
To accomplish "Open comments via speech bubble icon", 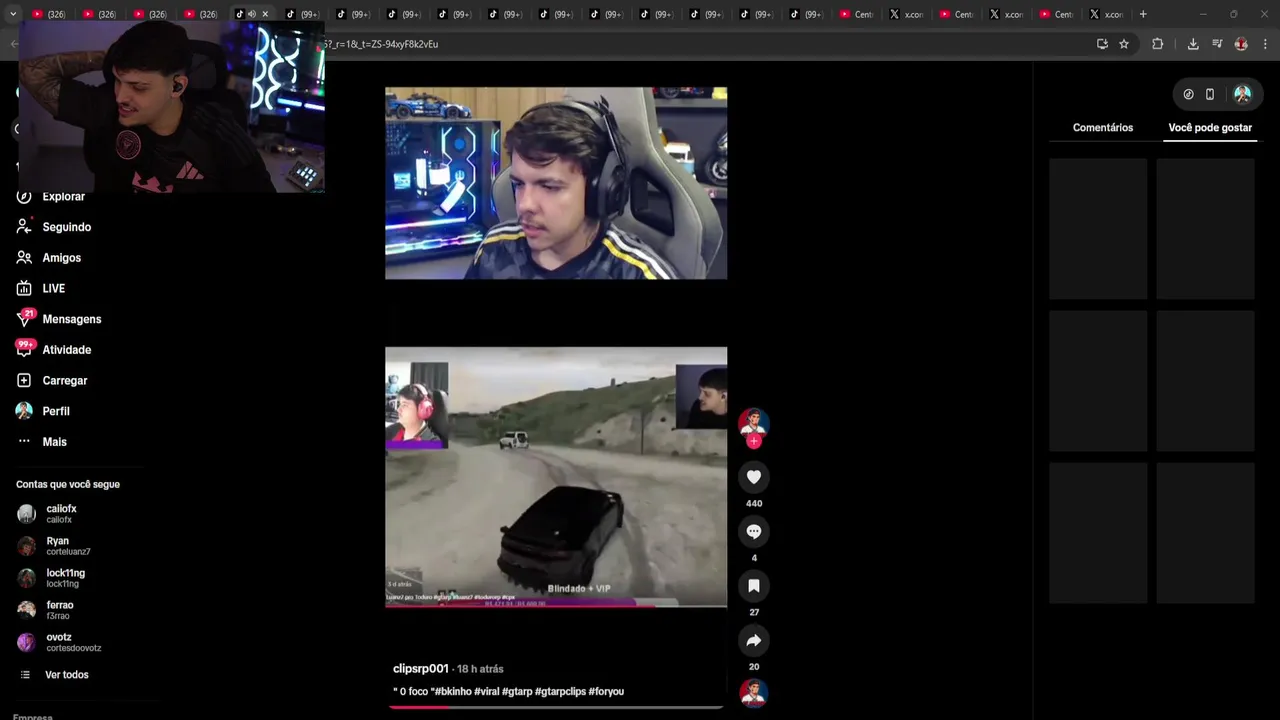I will click(x=754, y=531).
